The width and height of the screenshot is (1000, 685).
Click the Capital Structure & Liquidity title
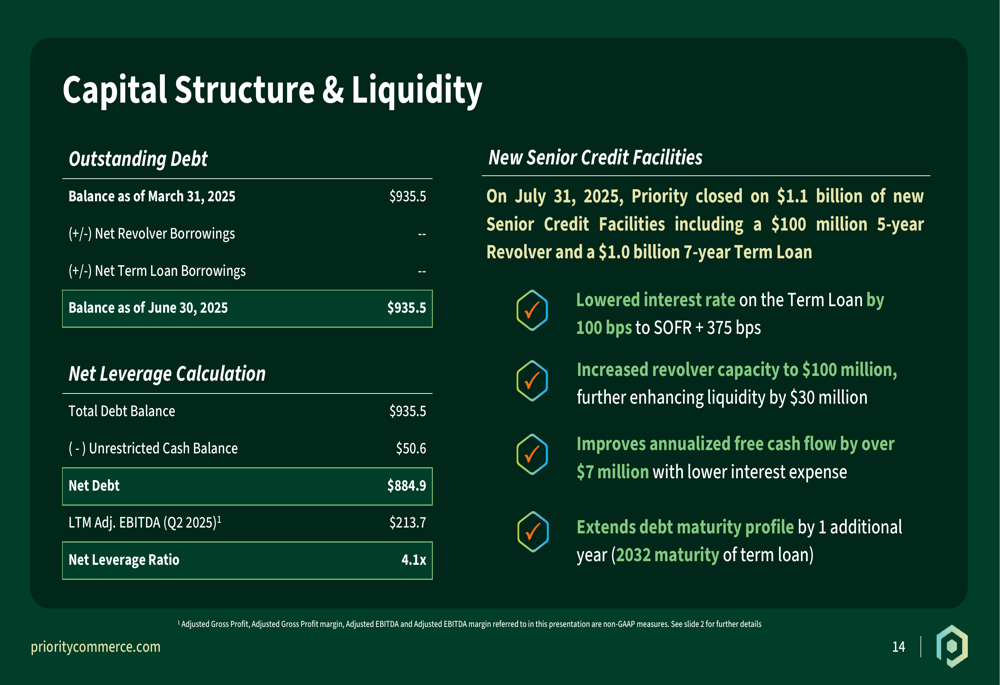272,90
